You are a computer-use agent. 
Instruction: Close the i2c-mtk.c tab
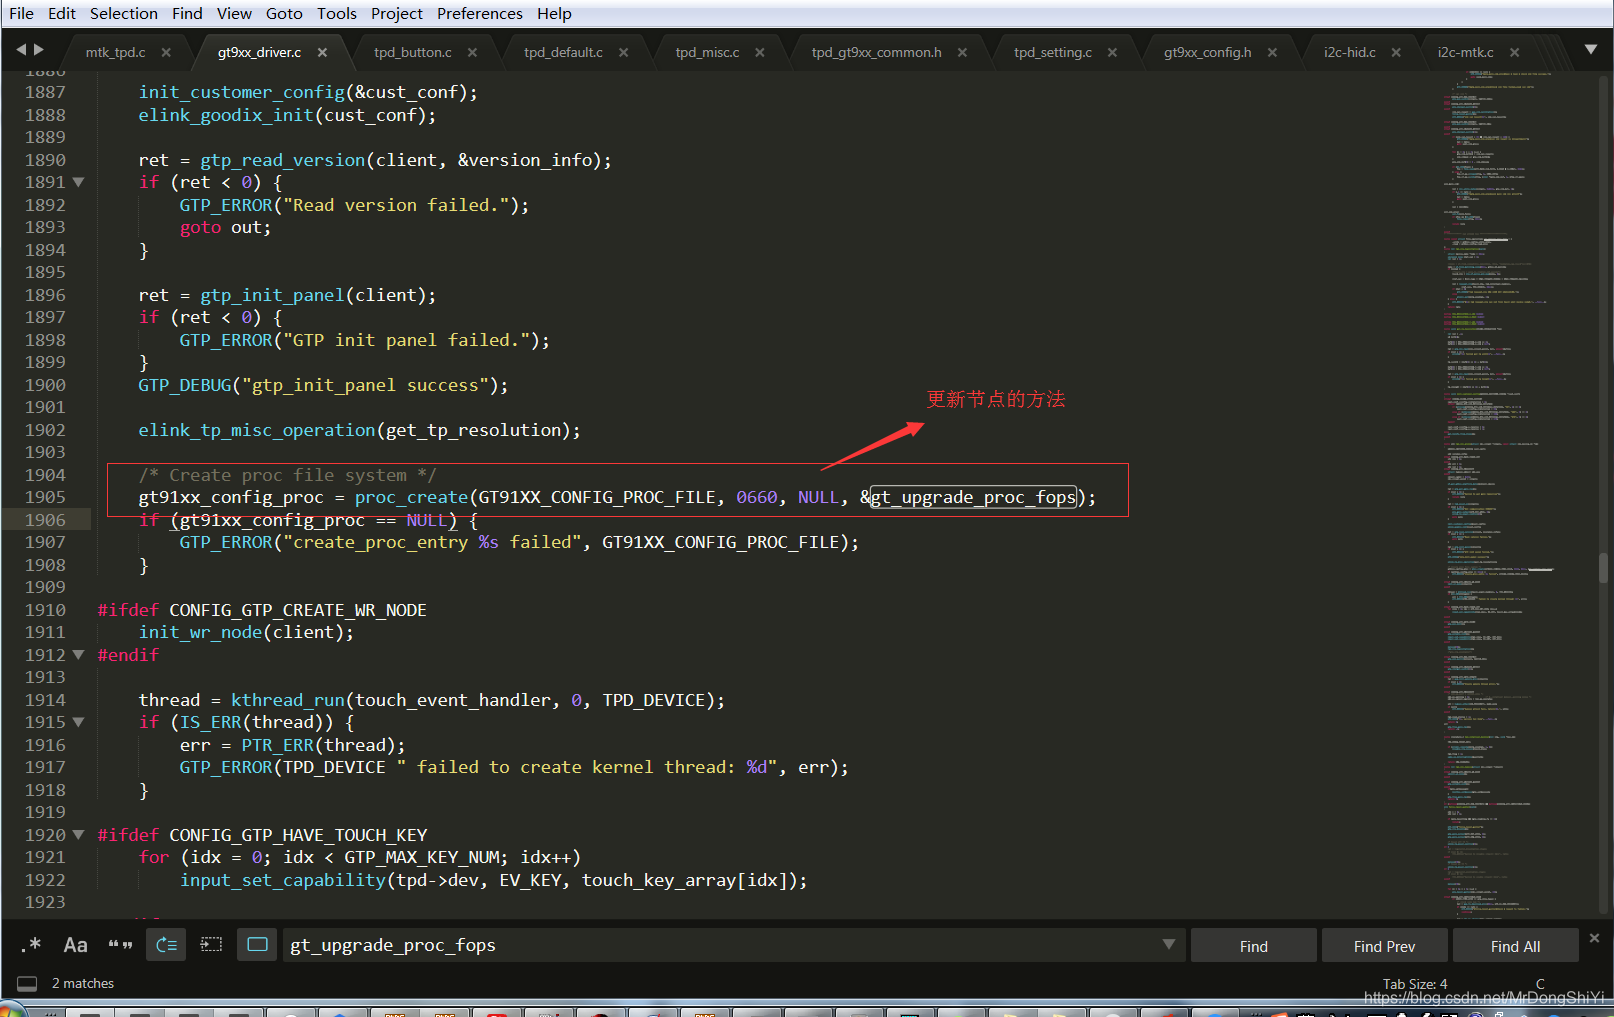tap(1514, 52)
